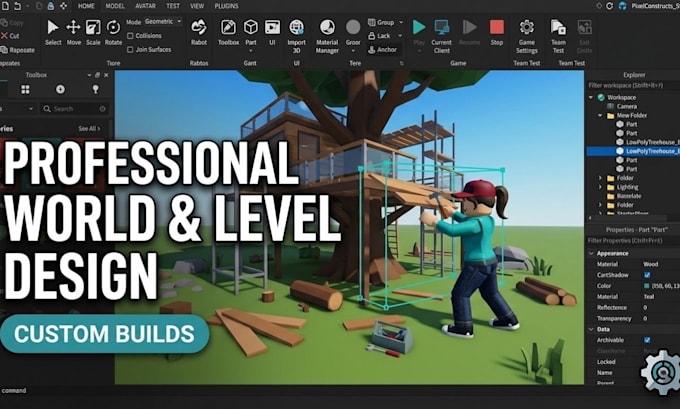Click the Resume playback button
Screen dimensions: 680x409
[x=469, y=32]
